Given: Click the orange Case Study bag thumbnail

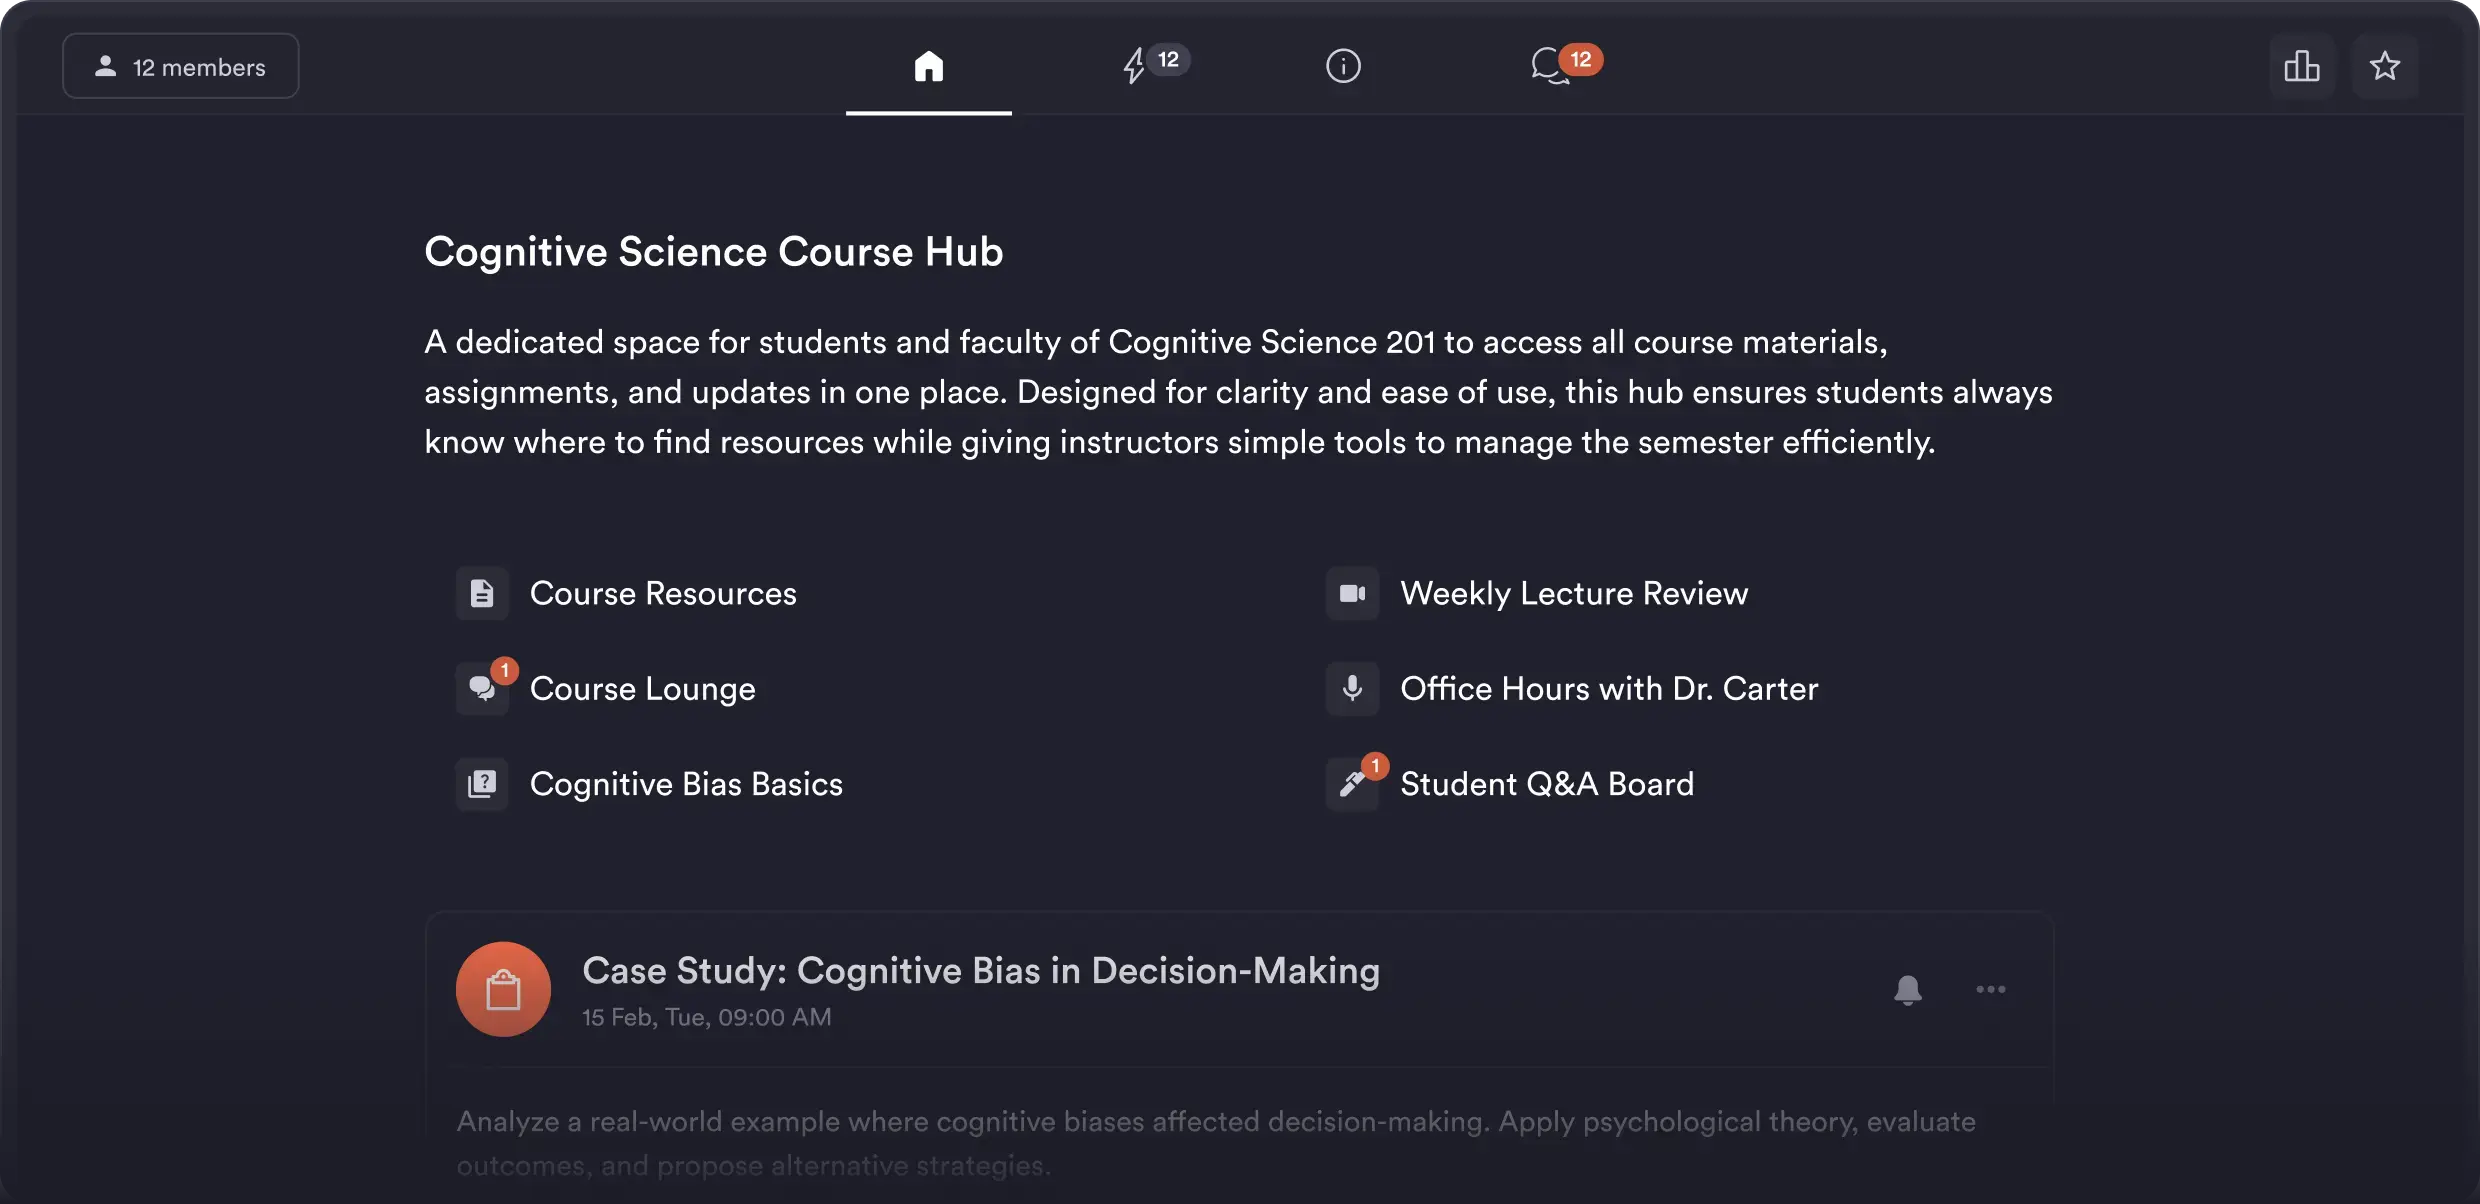Looking at the screenshot, I should tap(503, 988).
